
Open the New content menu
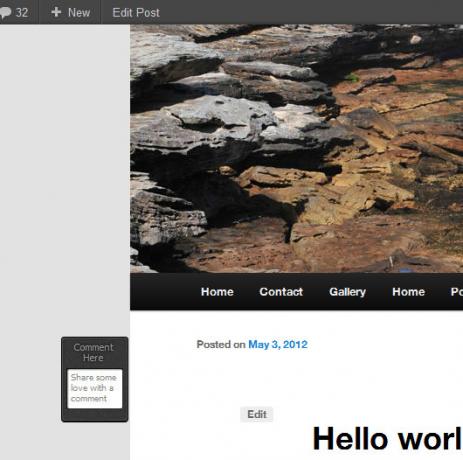click(x=70, y=12)
